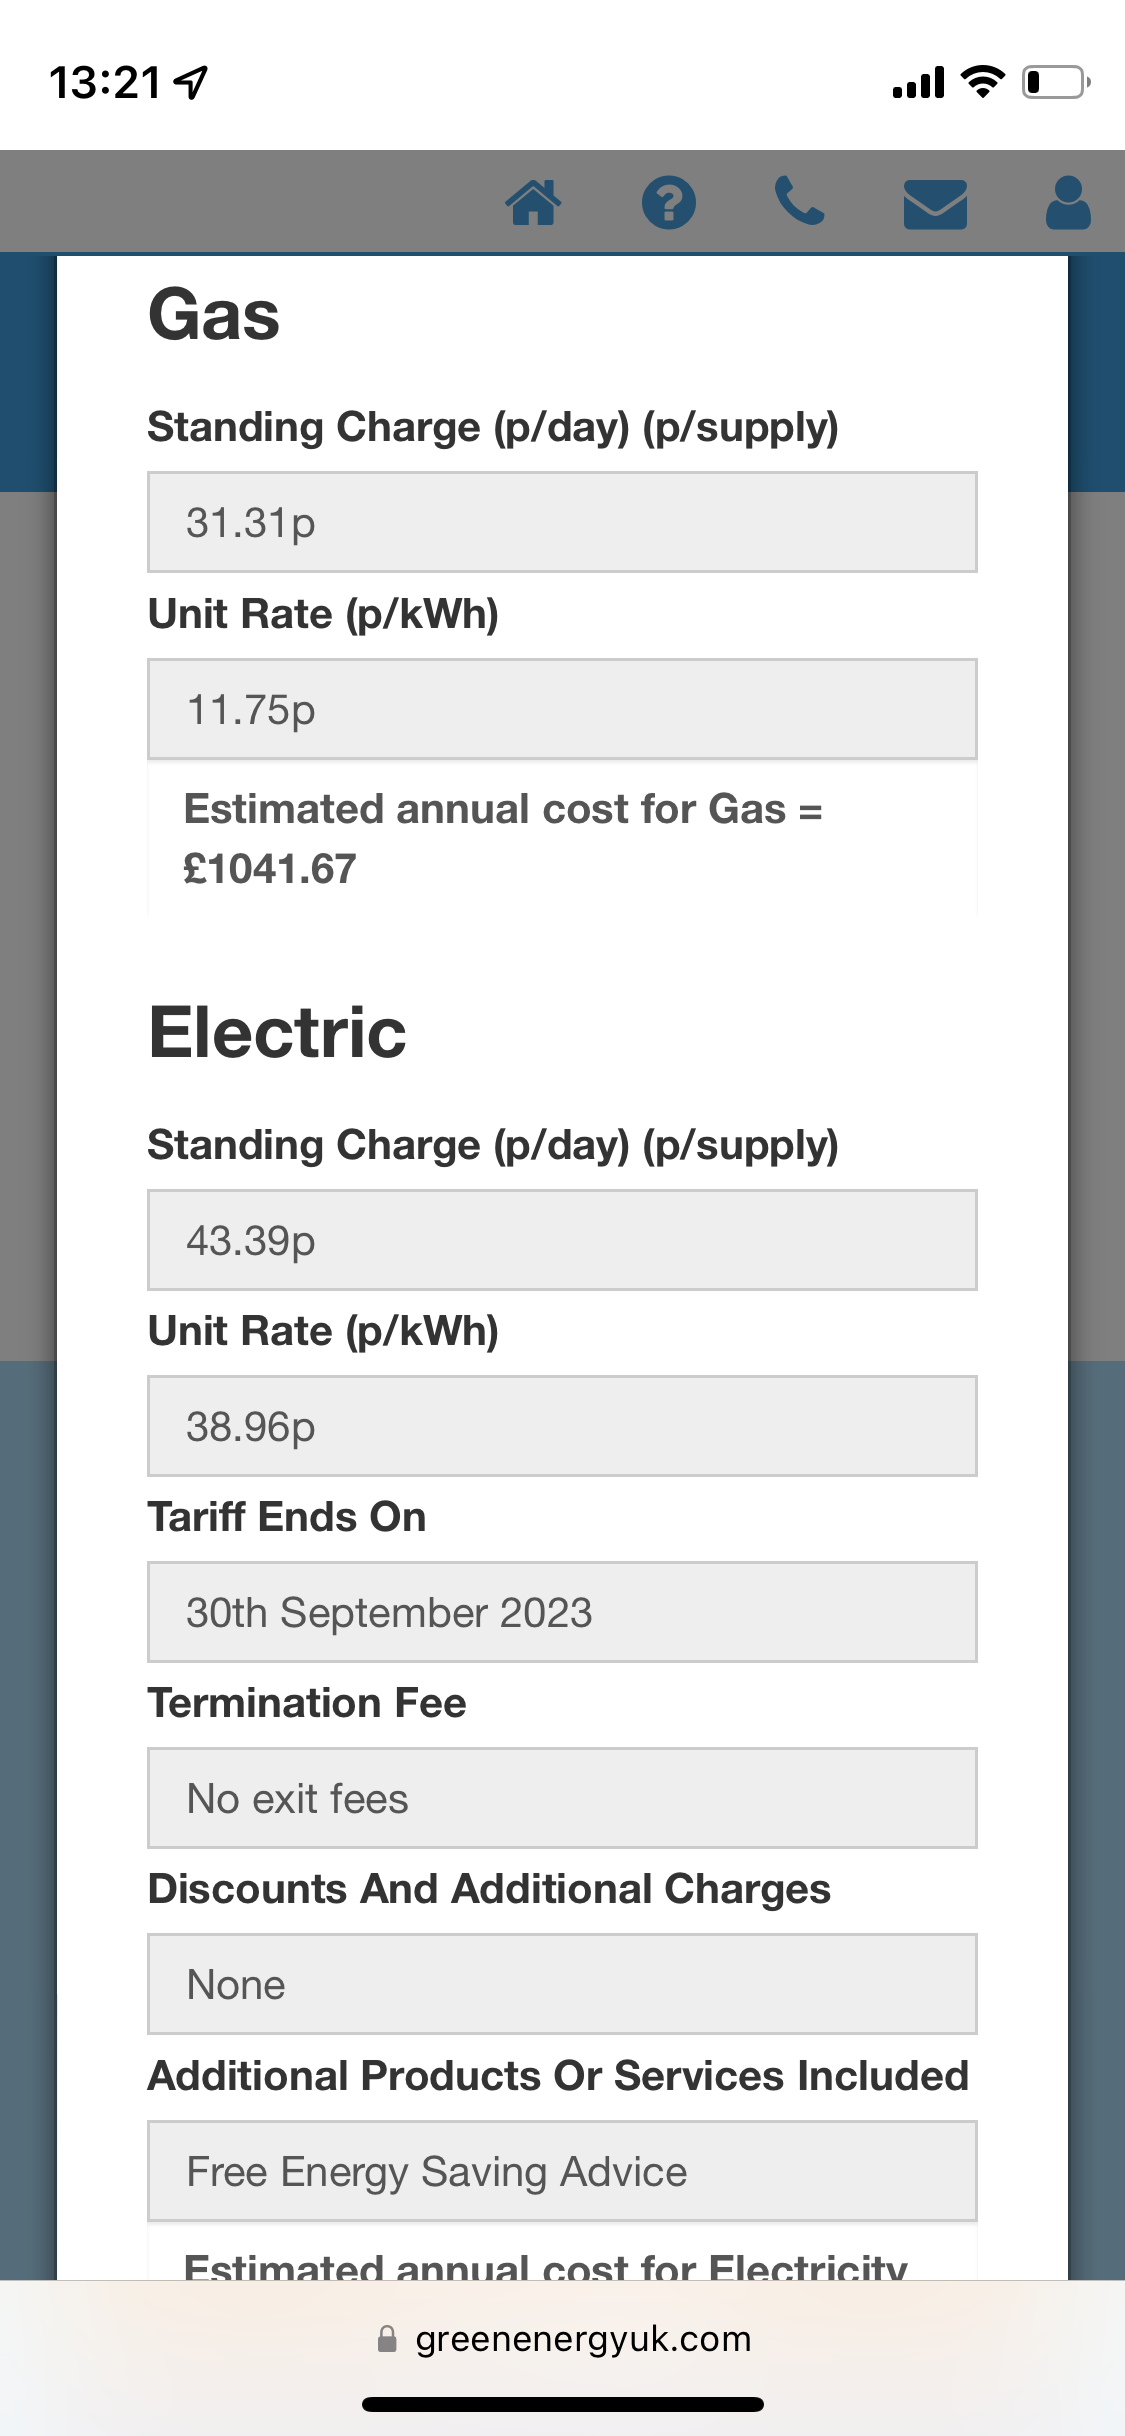The image size is (1125, 2436).
Task: Tap the Estimated annual cost for Gas text
Action: point(502,838)
